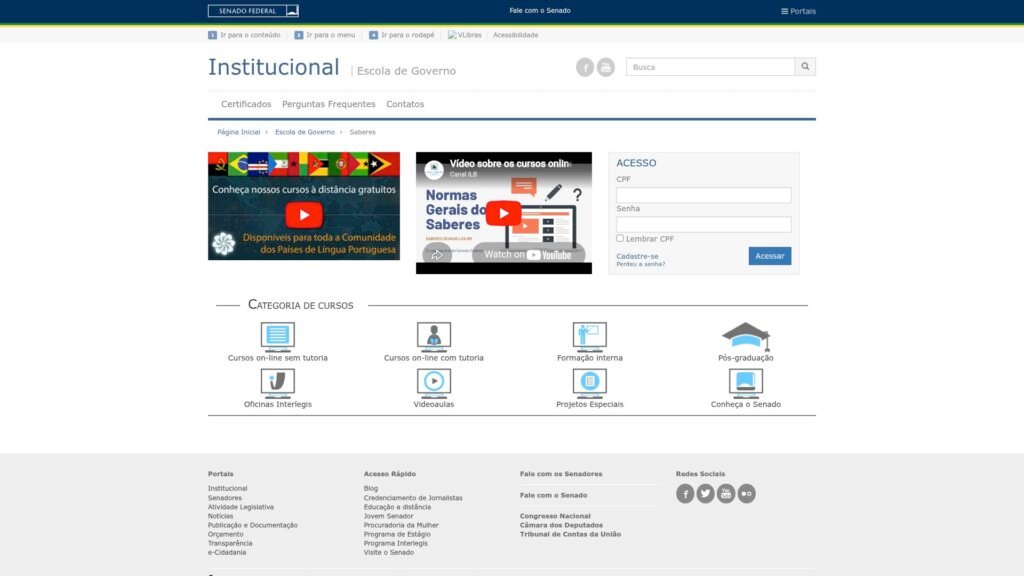Open the Portais hamburger menu
This screenshot has height=576, width=1024.
pos(798,11)
